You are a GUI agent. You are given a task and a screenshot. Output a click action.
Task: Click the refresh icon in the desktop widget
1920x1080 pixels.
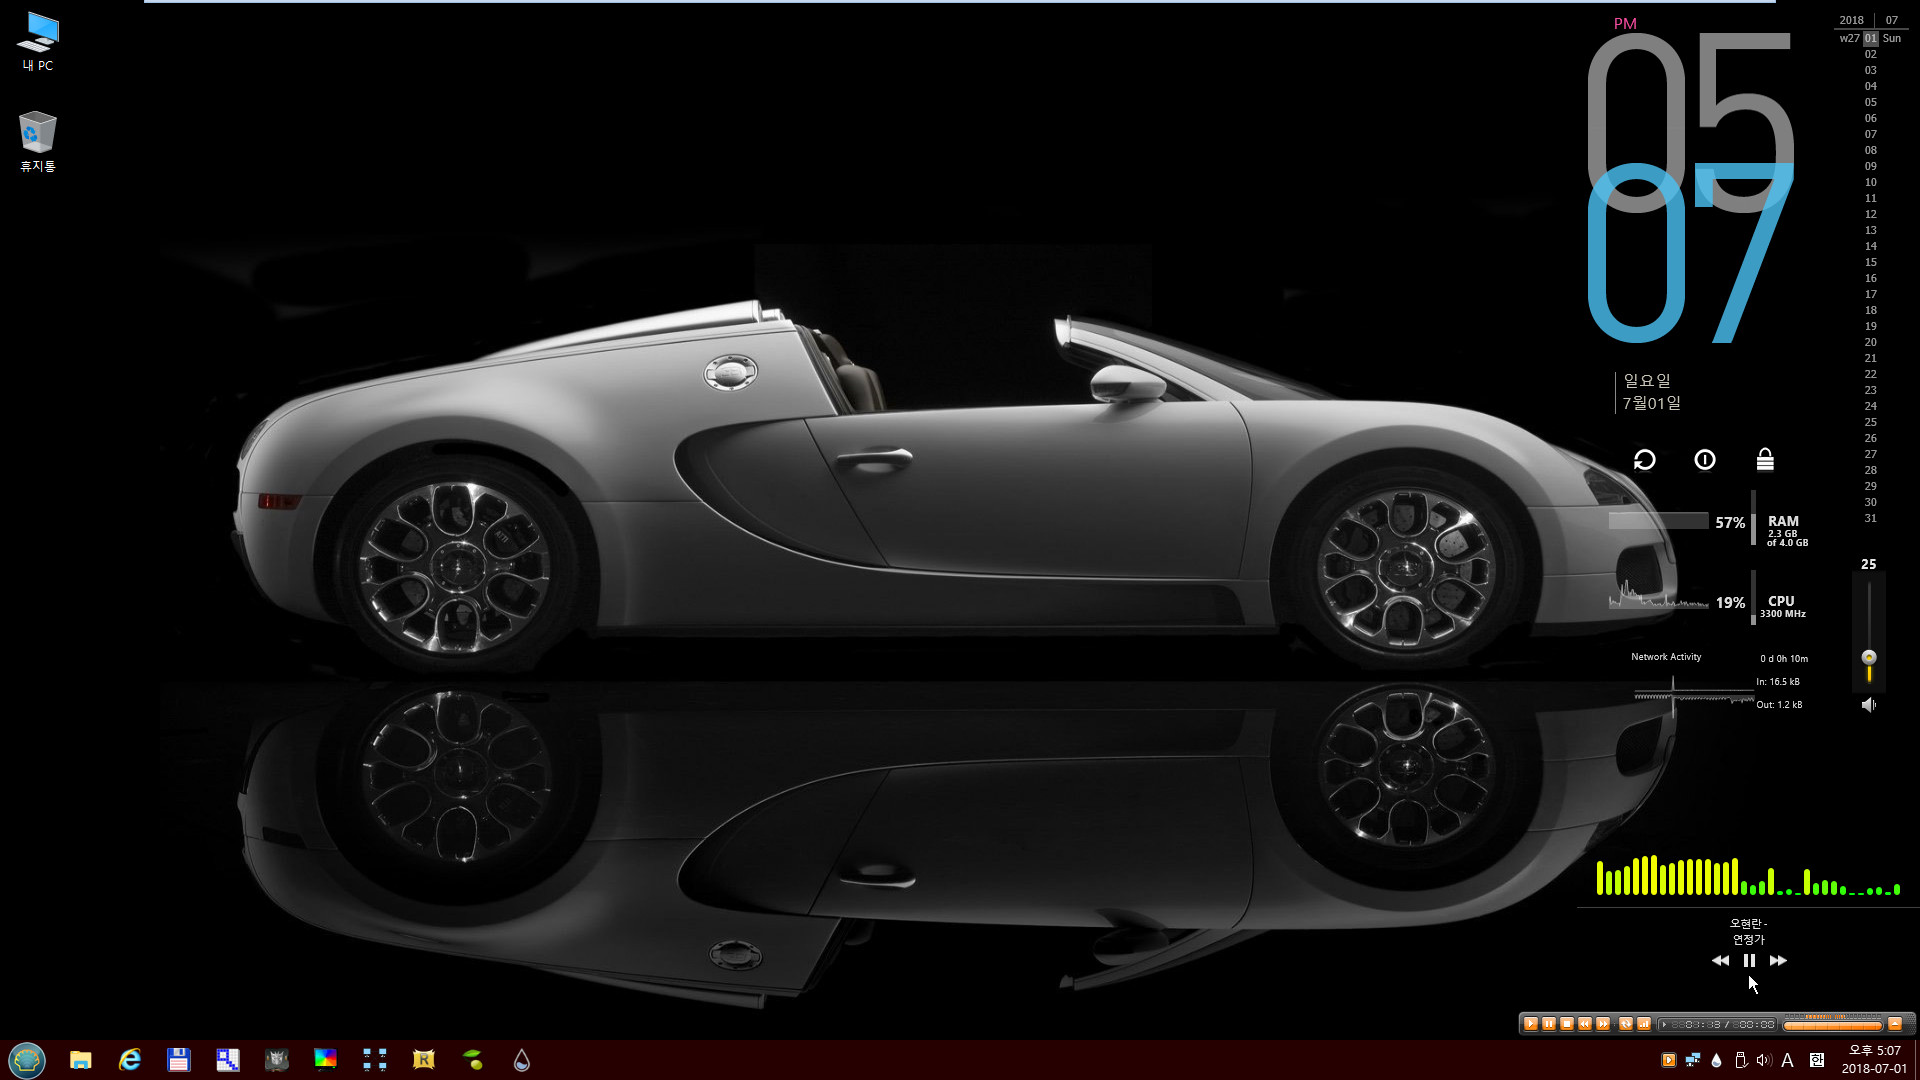click(1645, 460)
